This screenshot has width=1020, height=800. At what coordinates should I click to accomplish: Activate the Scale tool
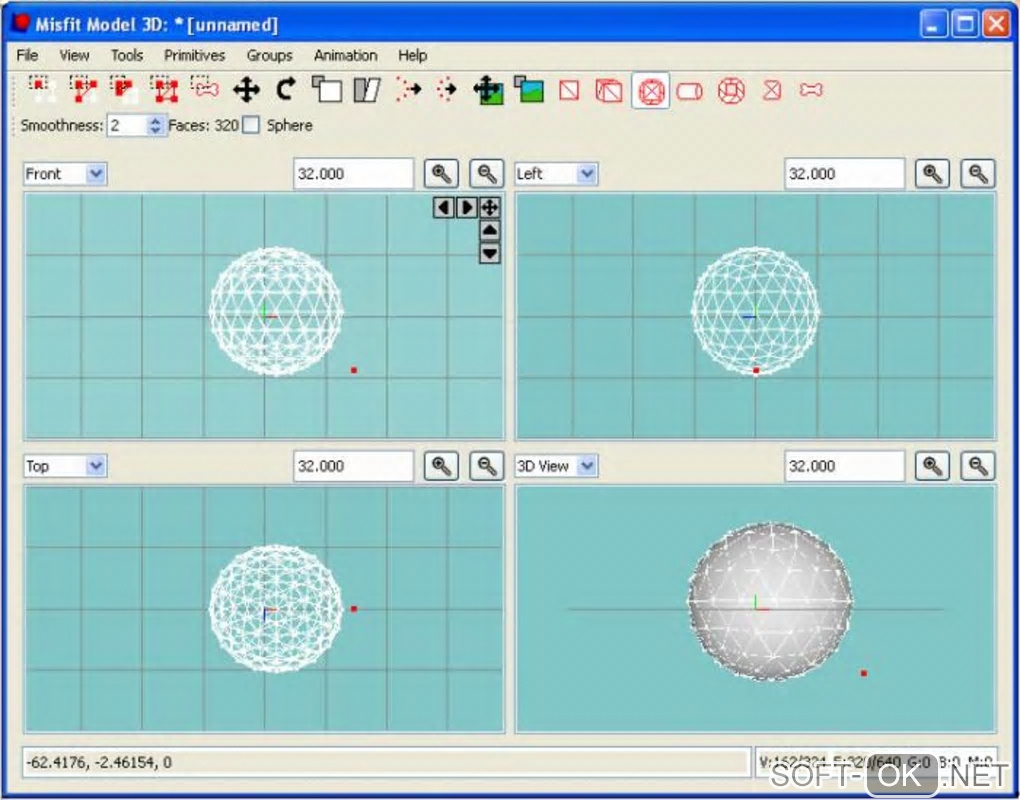[x=327, y=90]
